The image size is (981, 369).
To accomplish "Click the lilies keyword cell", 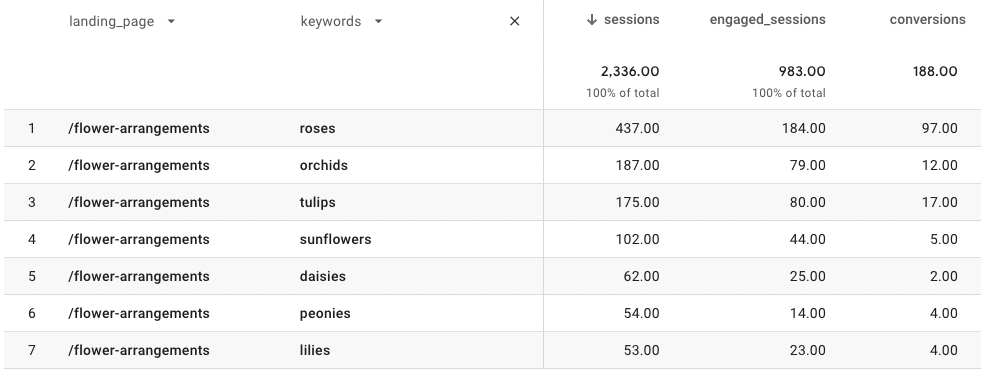I will (x=315, y=350).
